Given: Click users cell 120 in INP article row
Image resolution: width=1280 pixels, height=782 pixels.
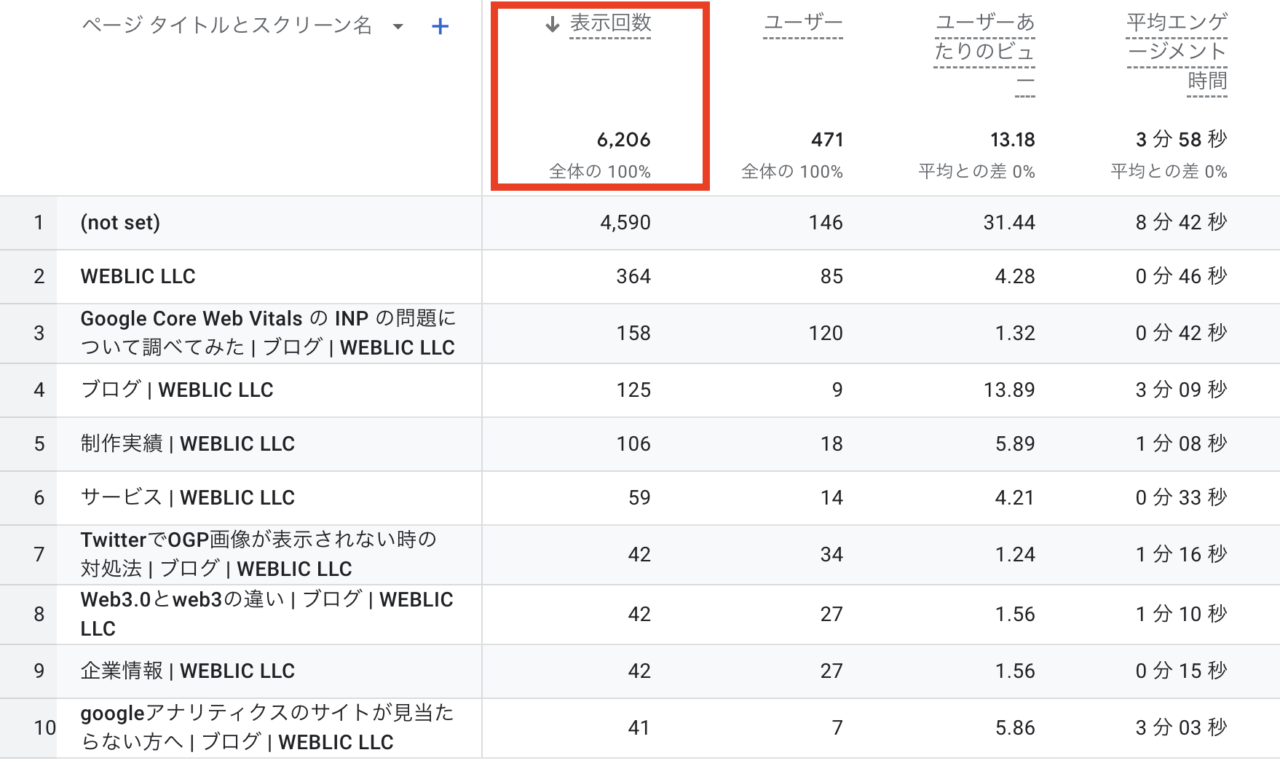Looking at the screenshot, I should [826, 333].
